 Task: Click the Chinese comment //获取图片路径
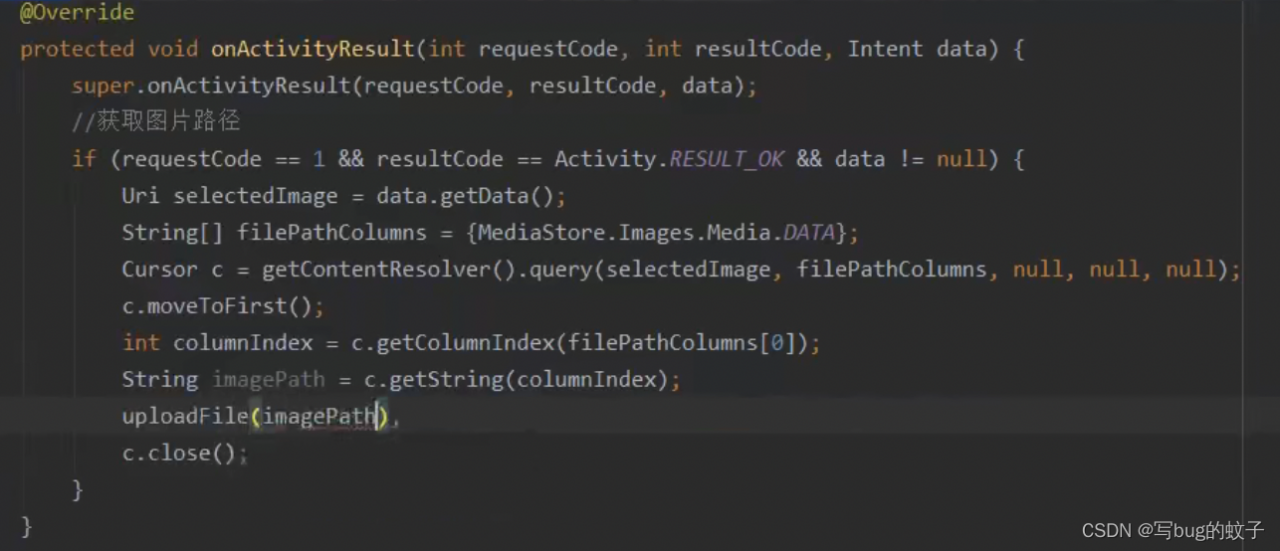156,122
